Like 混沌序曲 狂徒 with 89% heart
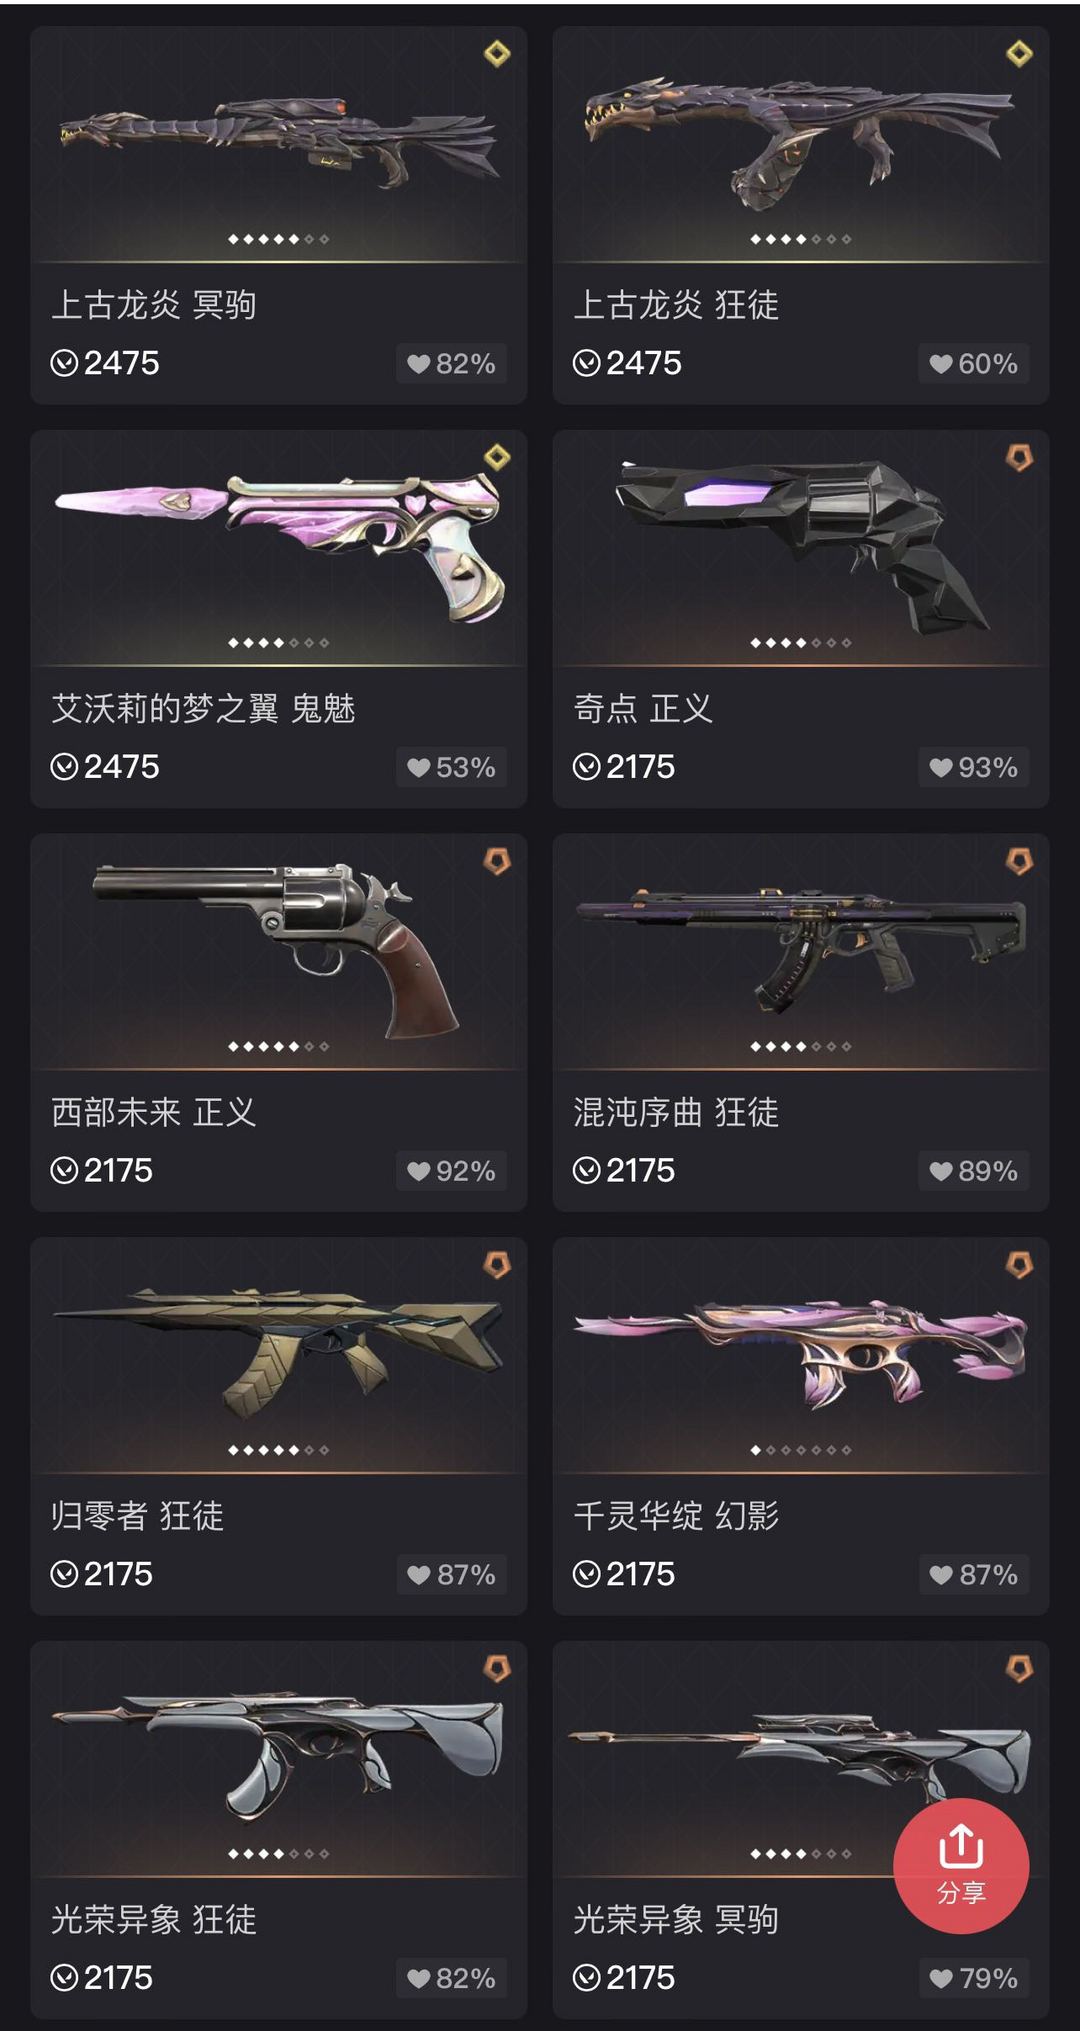 973,1171
